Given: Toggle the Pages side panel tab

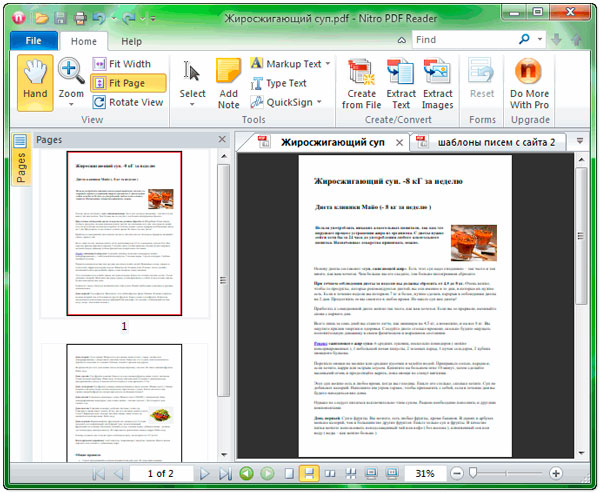Looking at the screenshot, I should click(20, 162).
